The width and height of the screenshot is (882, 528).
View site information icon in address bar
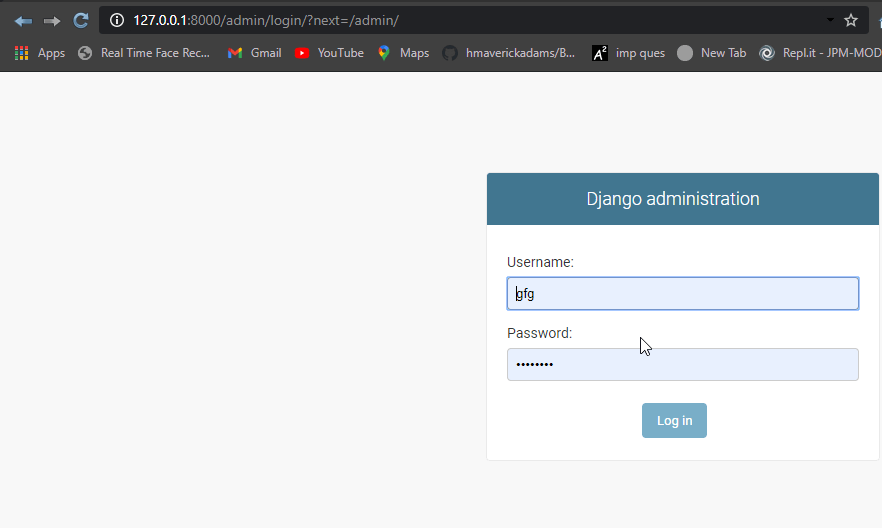pyautogui.click(x=116, y=20)
